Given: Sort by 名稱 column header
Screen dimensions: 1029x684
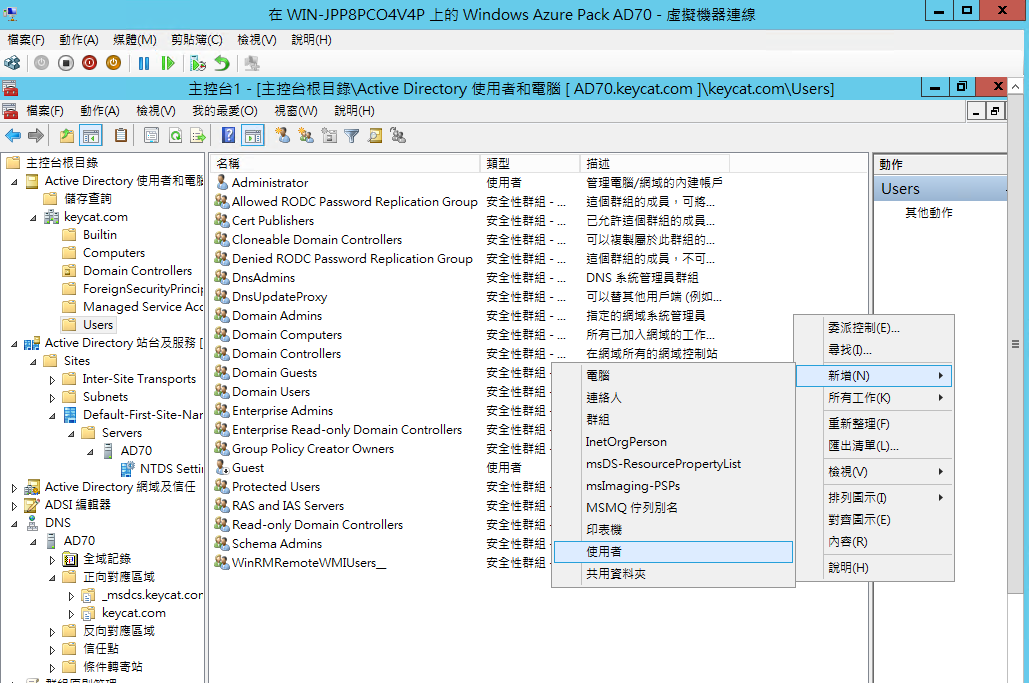Looking at the screenshot, I should click(345, 163).
